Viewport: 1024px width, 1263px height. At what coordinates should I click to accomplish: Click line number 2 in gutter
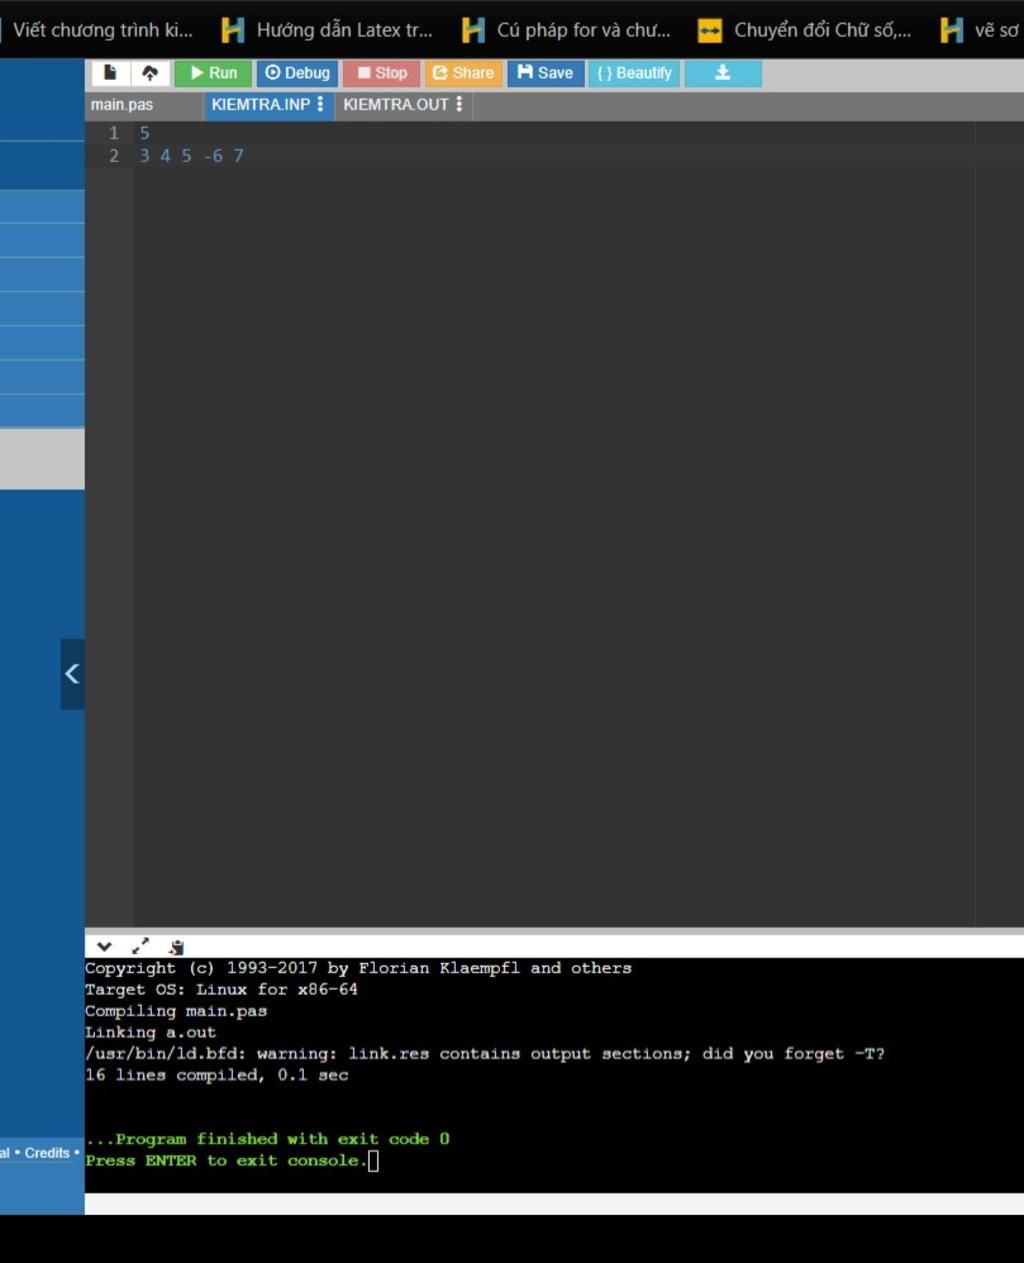pos(114,156)
